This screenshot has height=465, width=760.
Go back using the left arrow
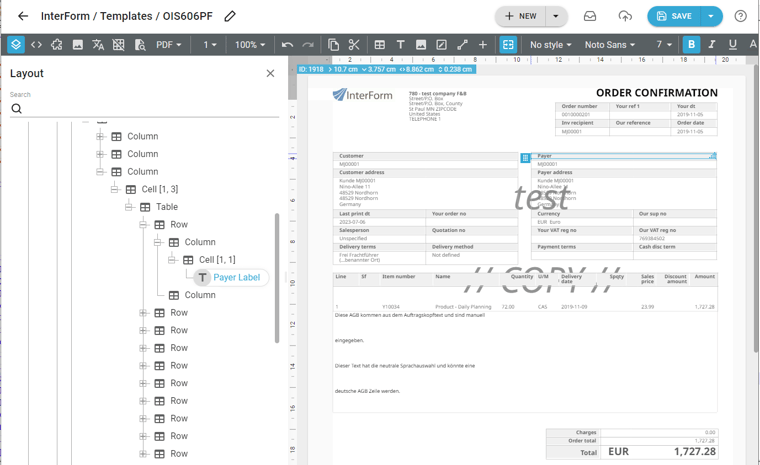[x=23, y=16]
